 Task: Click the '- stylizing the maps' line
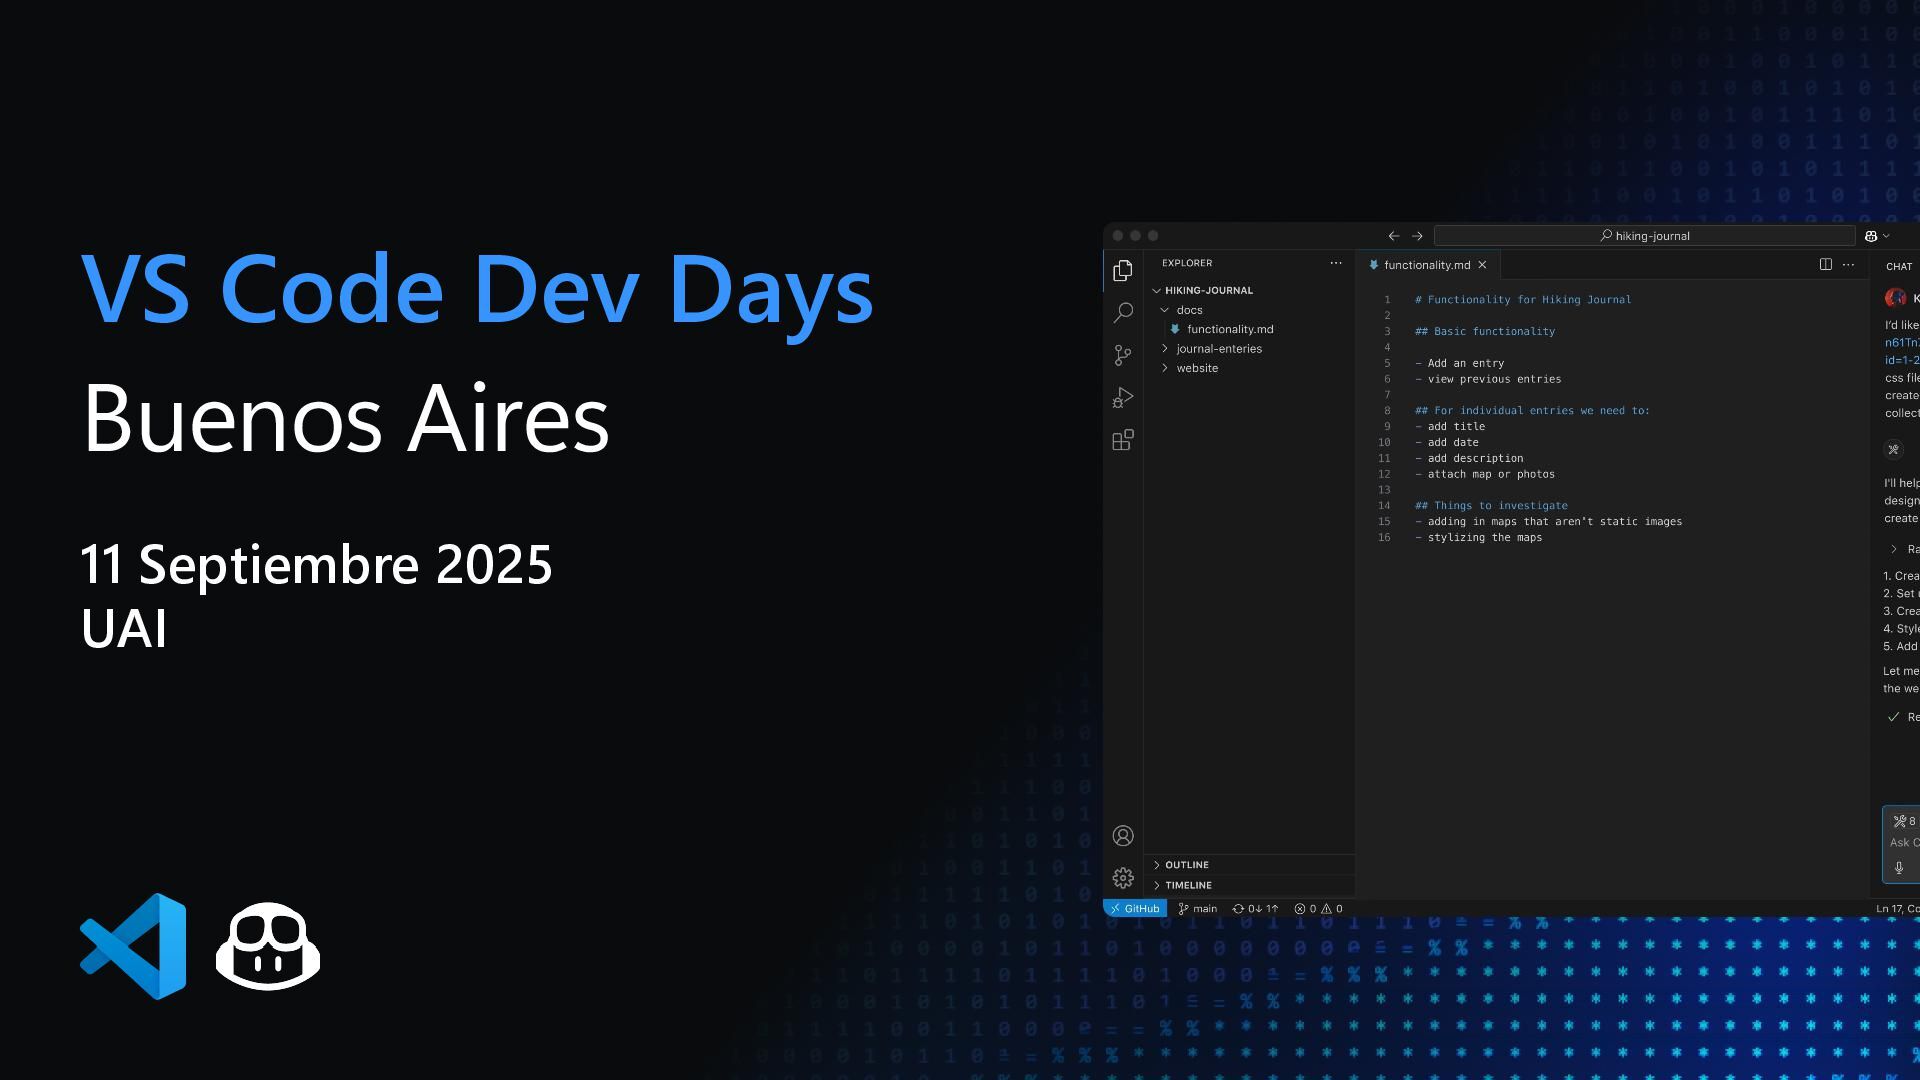point(1478,537)
